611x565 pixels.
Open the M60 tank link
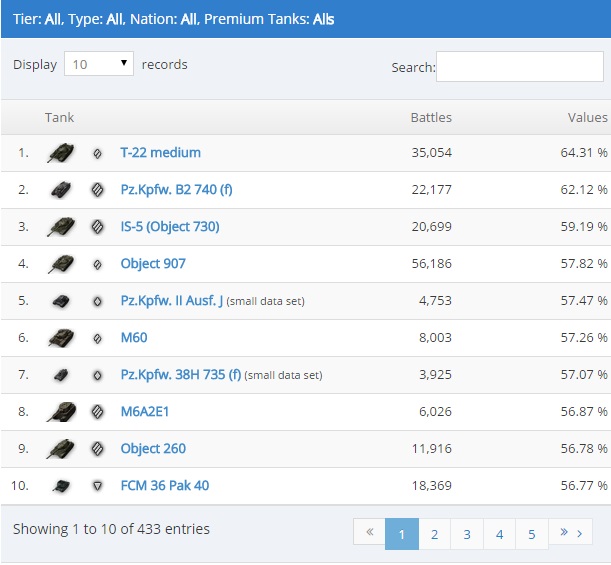134,337
